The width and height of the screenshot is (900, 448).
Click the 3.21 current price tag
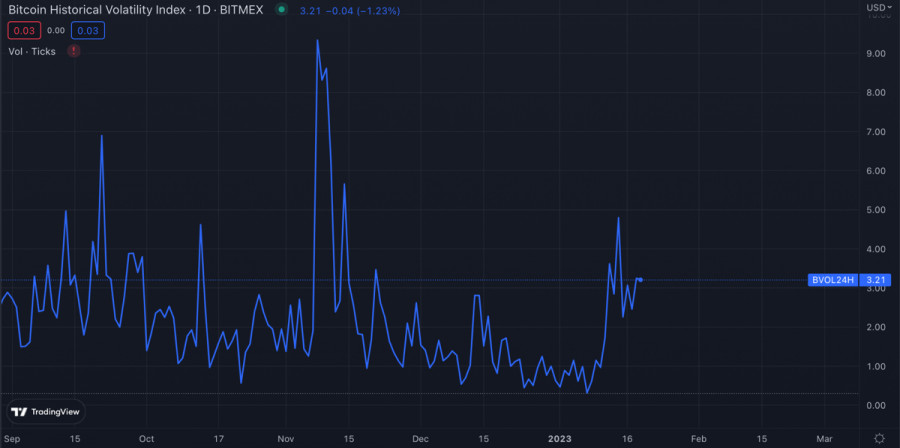(x=875, y=280)
